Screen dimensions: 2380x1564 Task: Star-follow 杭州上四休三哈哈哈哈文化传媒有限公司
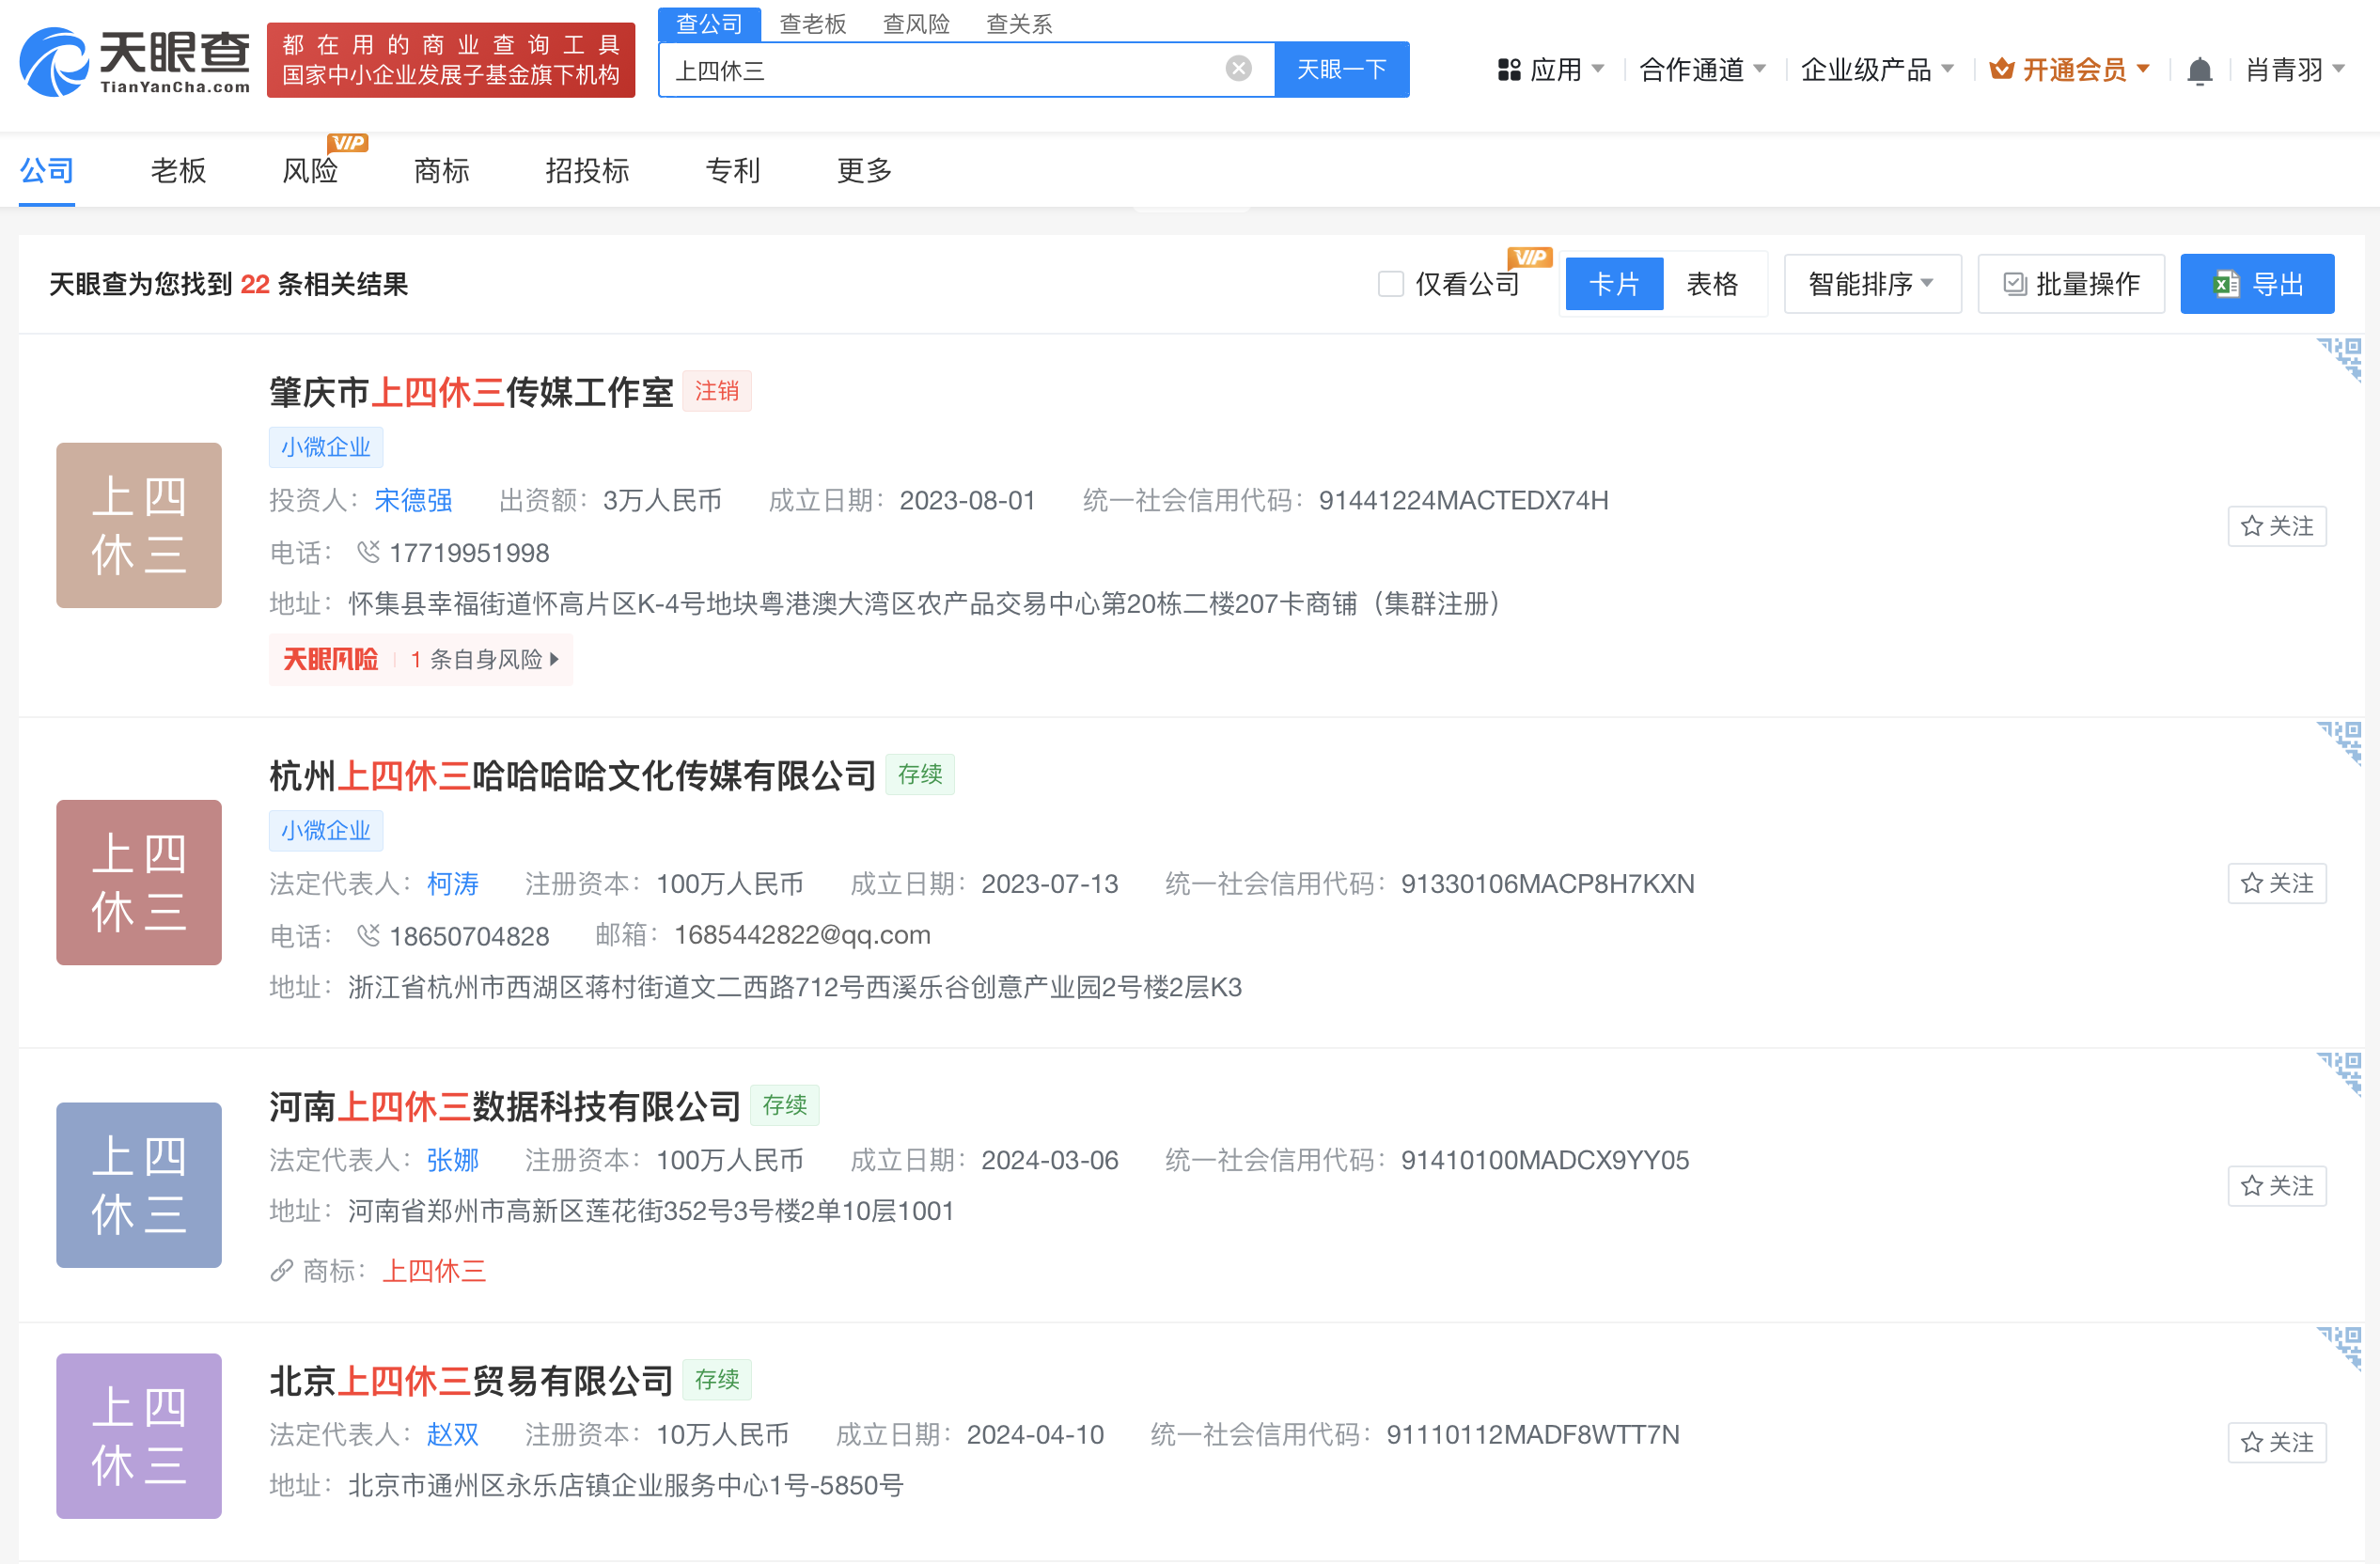[x=2278, y=883]
